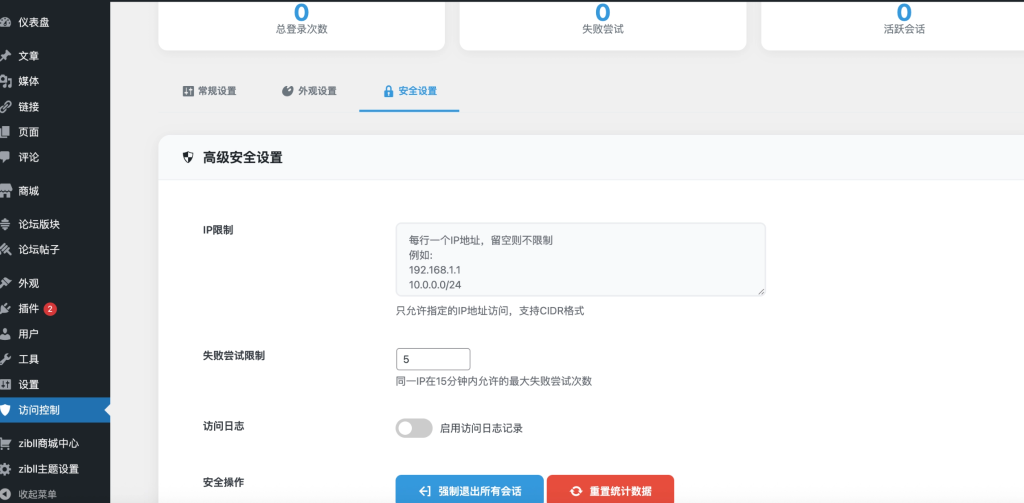Screen dimensions: 1024x503
Task: Click 收起菜单 to collapse sidebar
Action: tap(55, 494)
